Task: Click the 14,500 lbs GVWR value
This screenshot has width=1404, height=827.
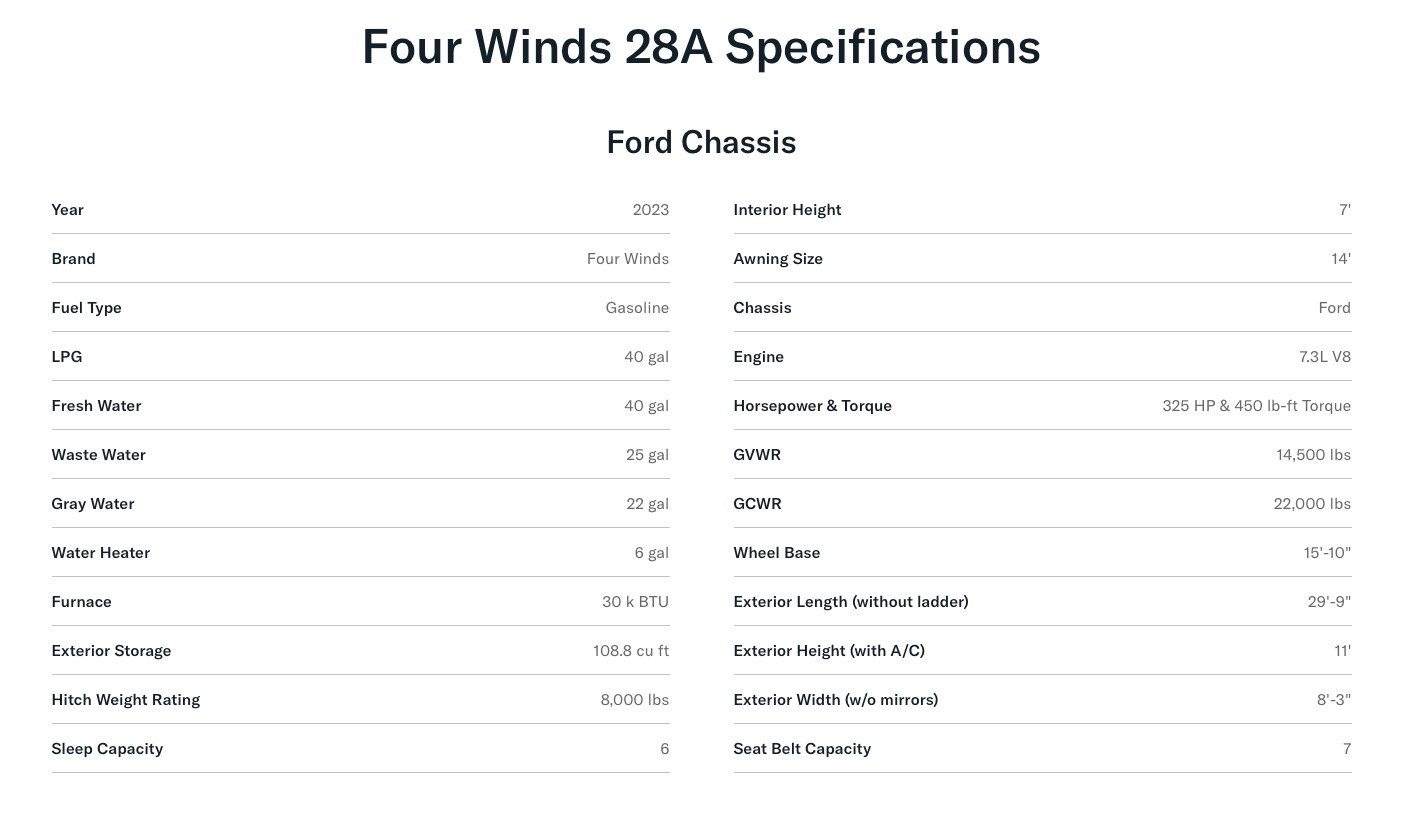Action: click(x=1313, y=455)
